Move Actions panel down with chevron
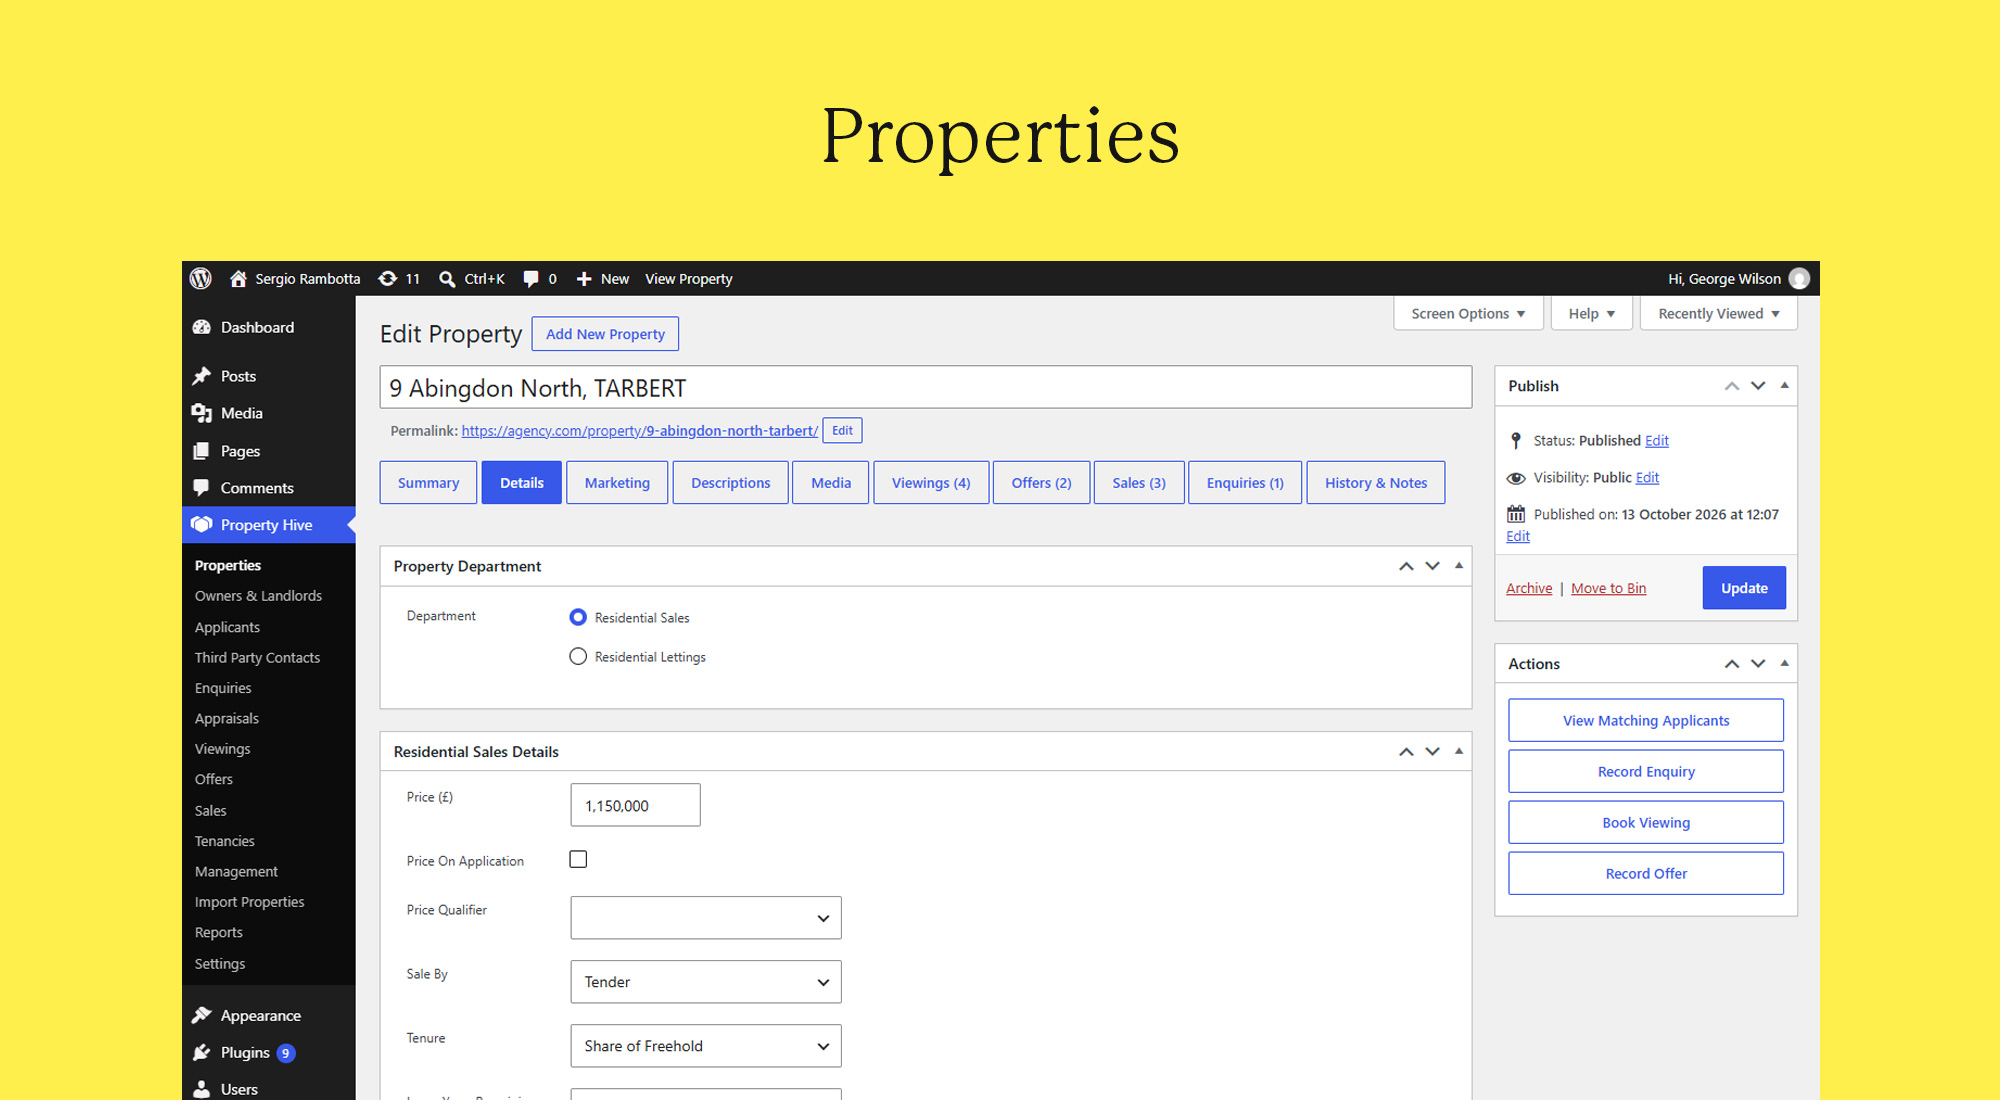 coord(1758,664)
